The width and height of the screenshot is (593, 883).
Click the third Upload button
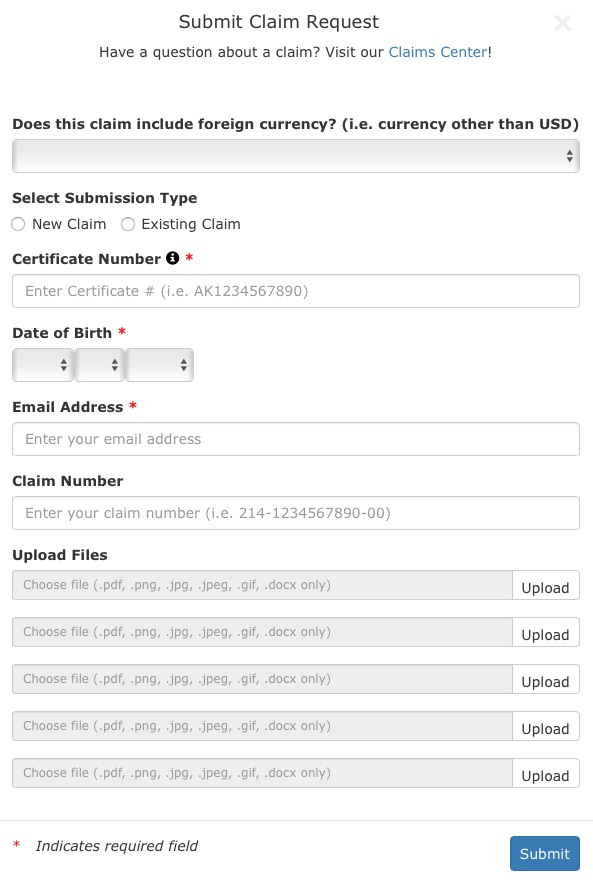546,679
